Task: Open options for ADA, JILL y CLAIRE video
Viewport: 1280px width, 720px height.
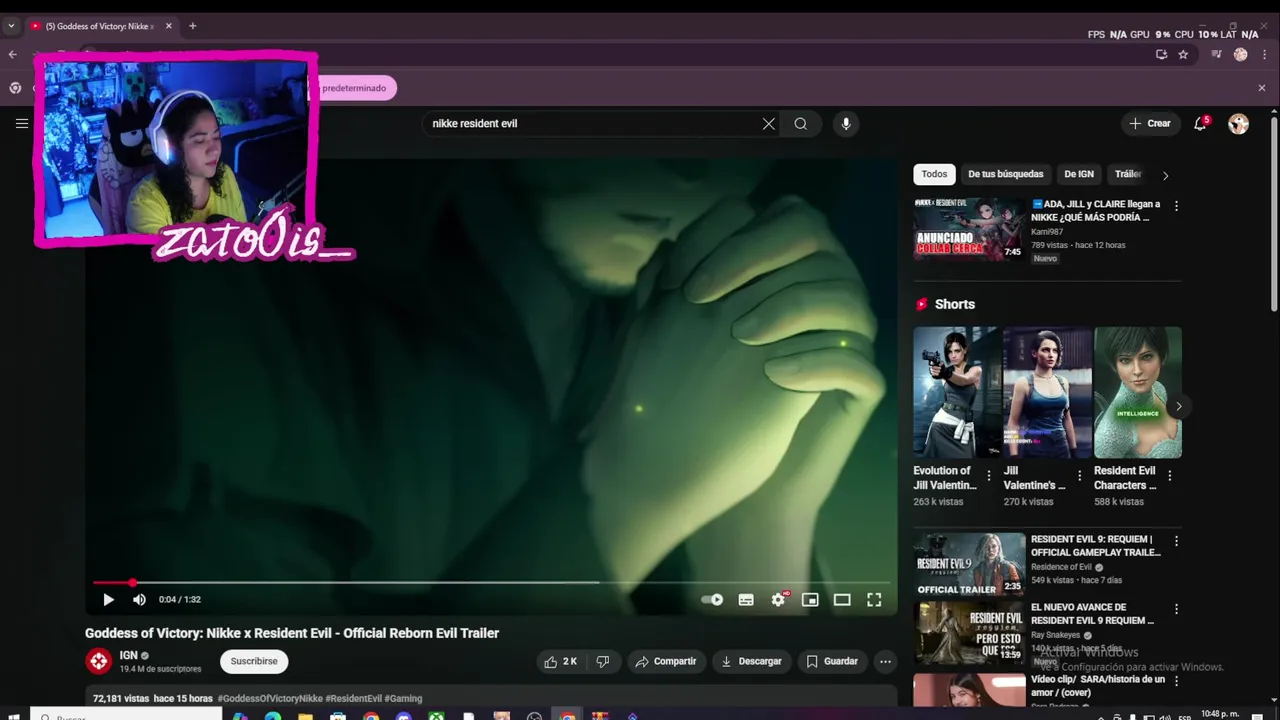Action: point(1176,206)
